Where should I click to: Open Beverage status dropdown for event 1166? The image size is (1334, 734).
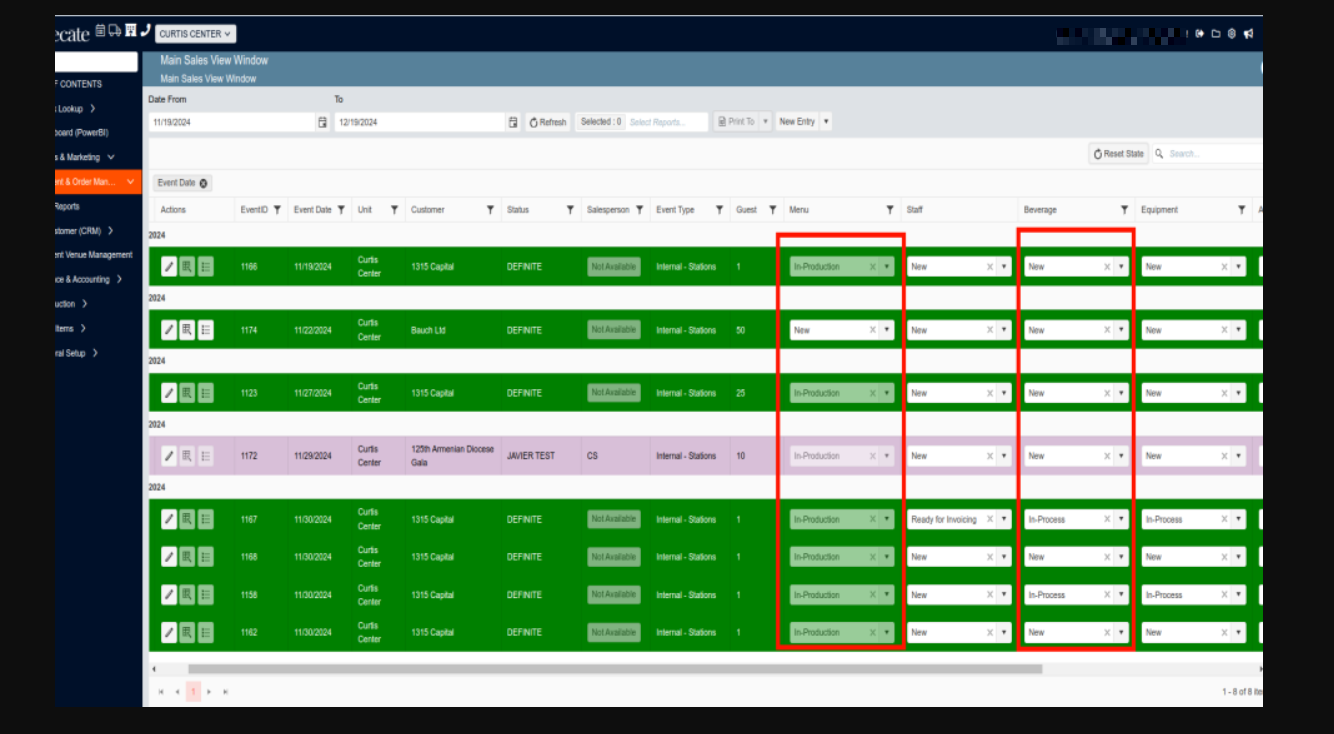coord(1121,267)
